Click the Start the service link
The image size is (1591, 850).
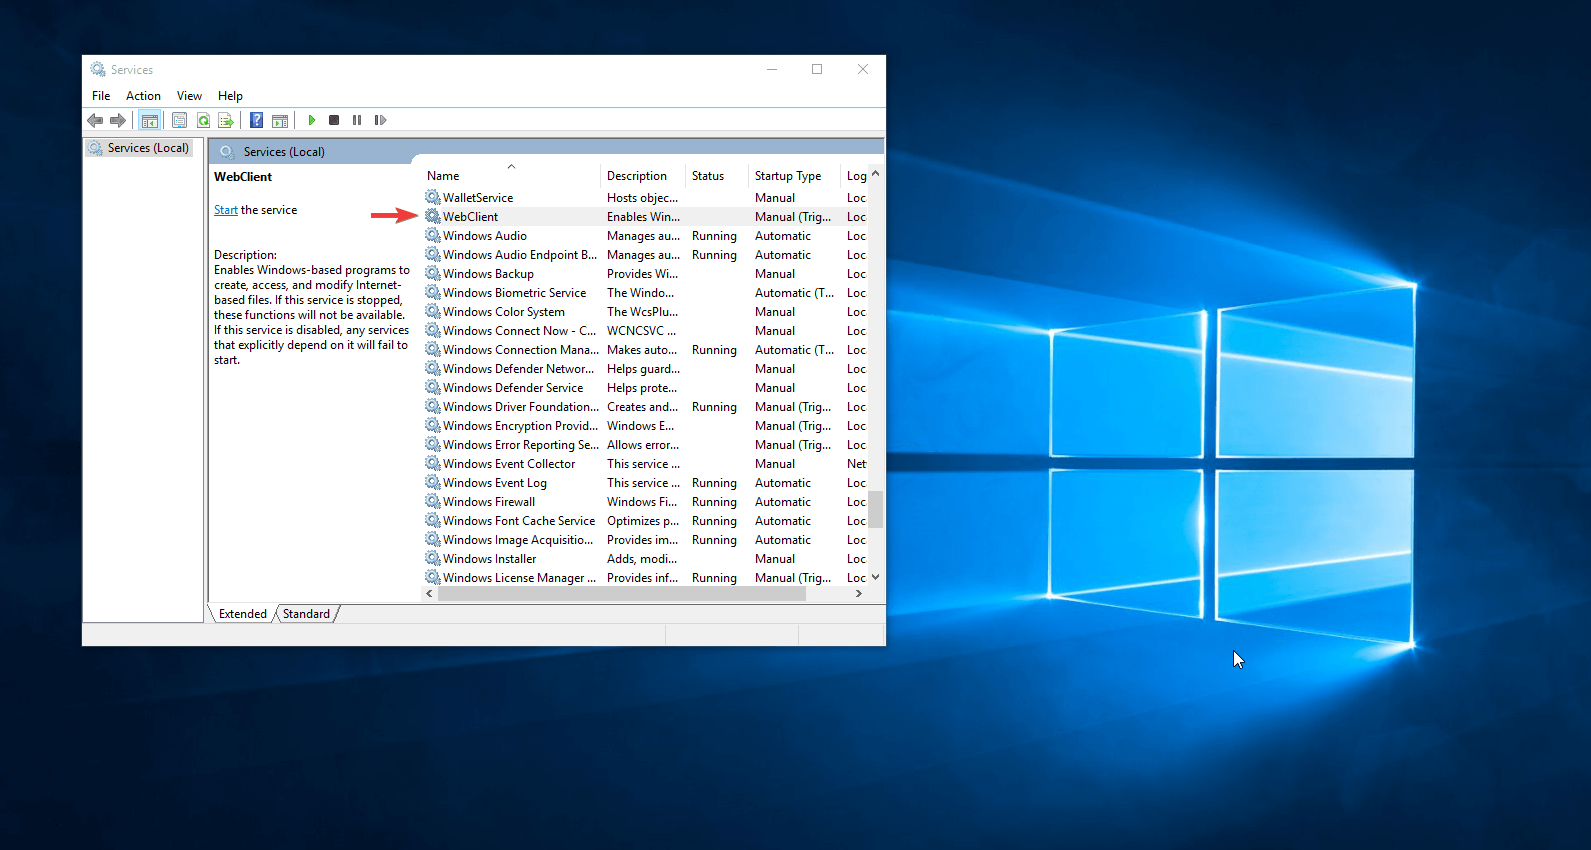point(225,210)
